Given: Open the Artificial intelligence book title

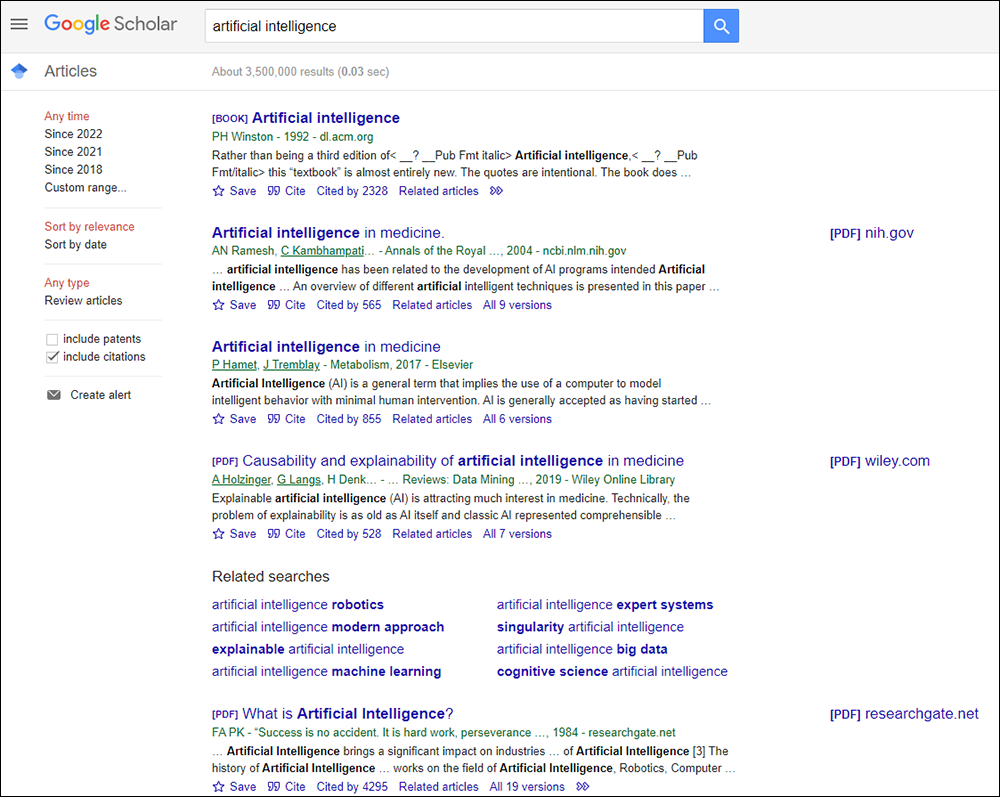Looking at the screenshot, I should 326,118.
